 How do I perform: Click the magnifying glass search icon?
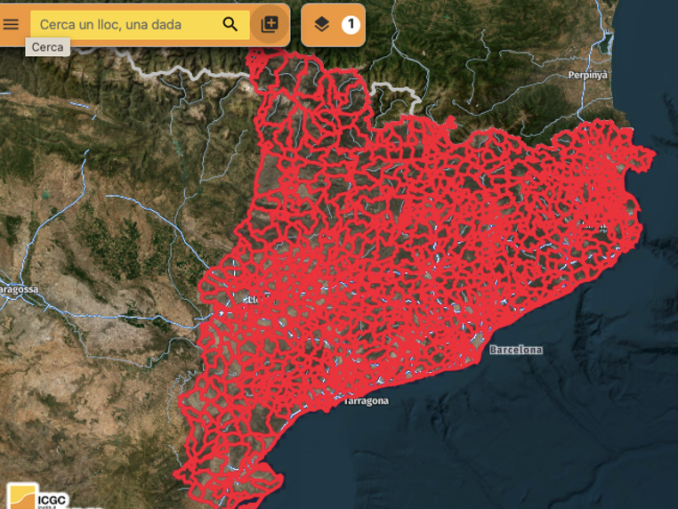[230, 24]
